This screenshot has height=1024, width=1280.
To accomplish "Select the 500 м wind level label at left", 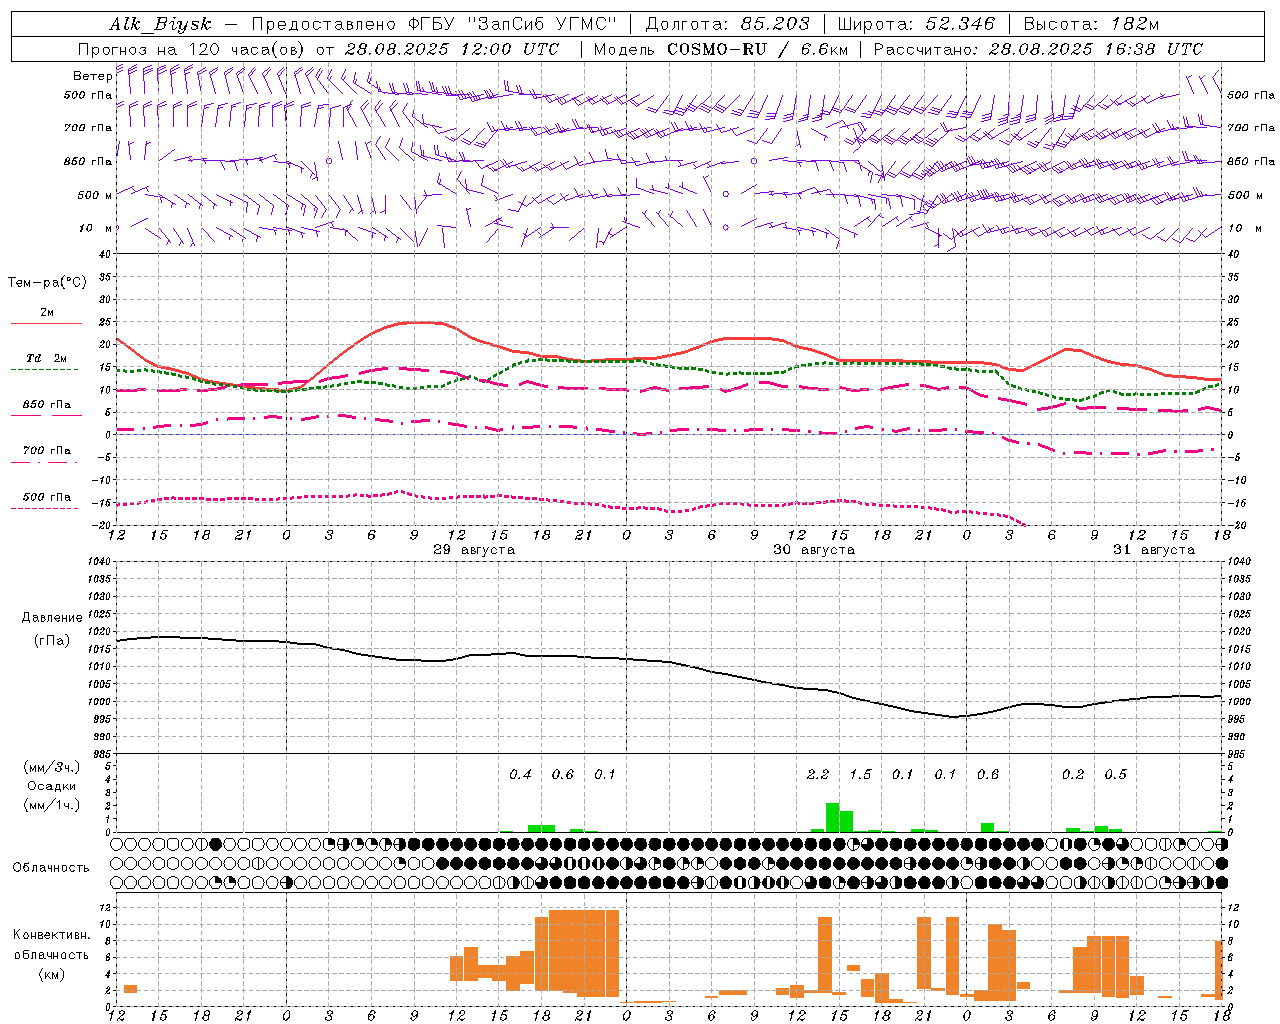I will pyautogui.click(x=94, y=195).
